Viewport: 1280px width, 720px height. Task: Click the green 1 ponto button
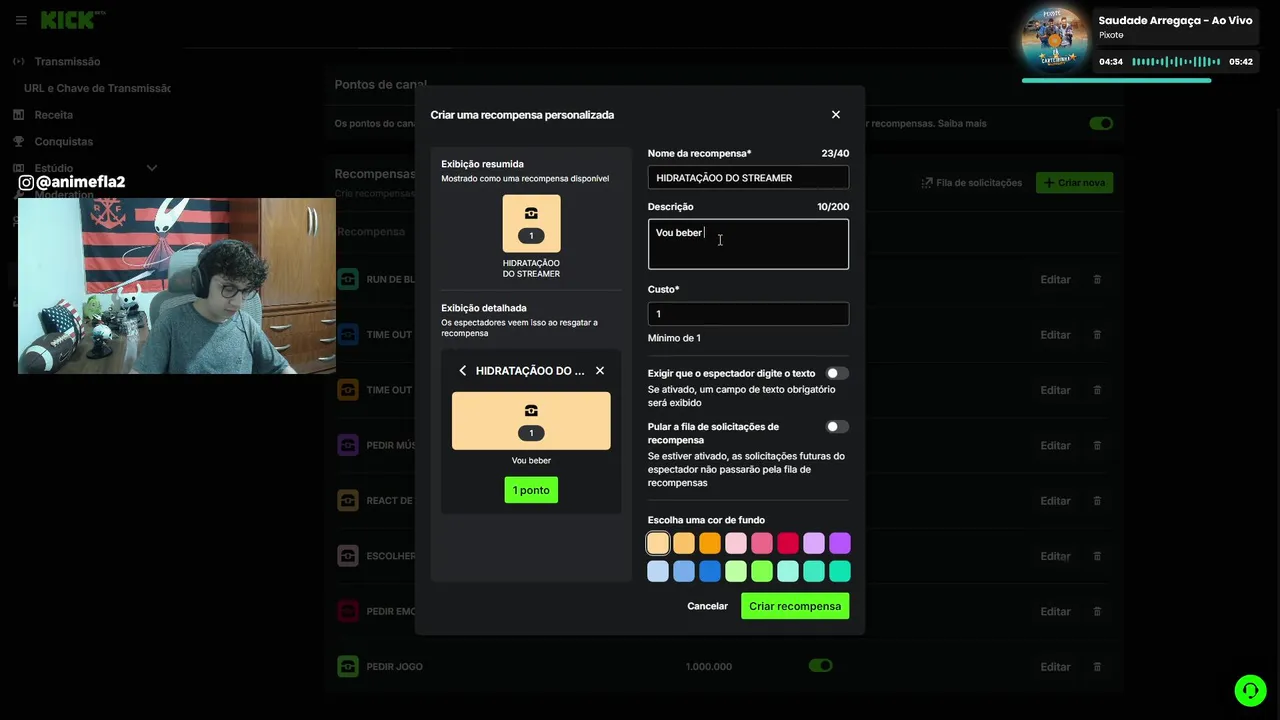(x=531, y=490)
